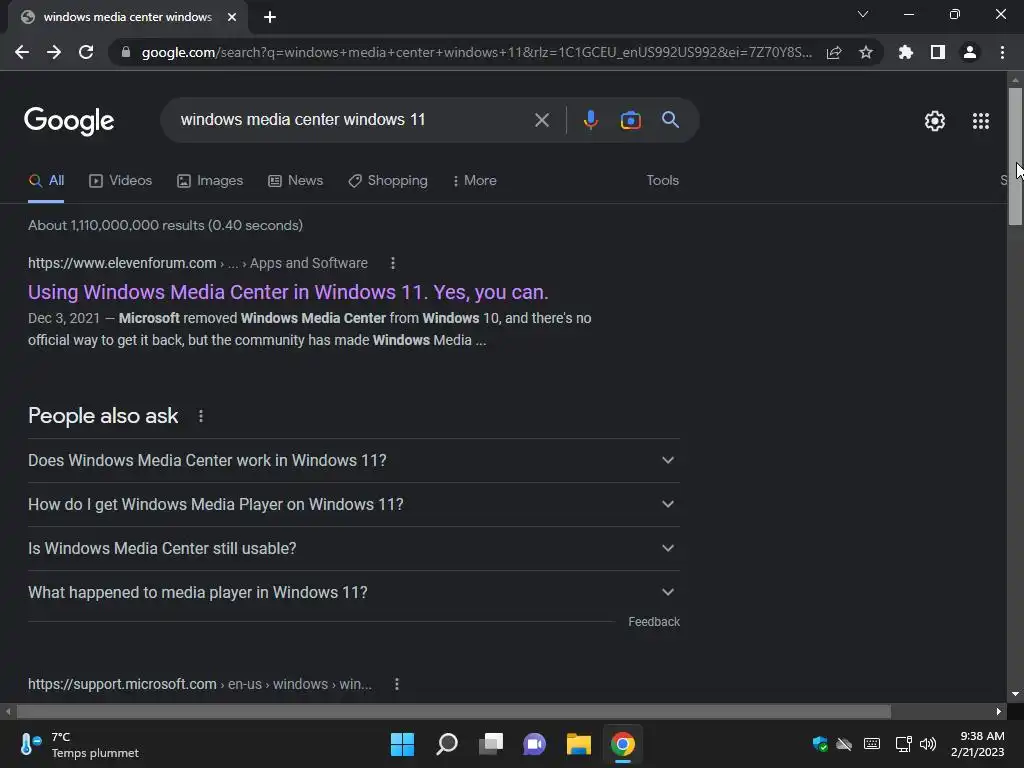The width and height of the screenshot is (1024, 768).
Task: Switch to the News tab
Action: (295, 181)
